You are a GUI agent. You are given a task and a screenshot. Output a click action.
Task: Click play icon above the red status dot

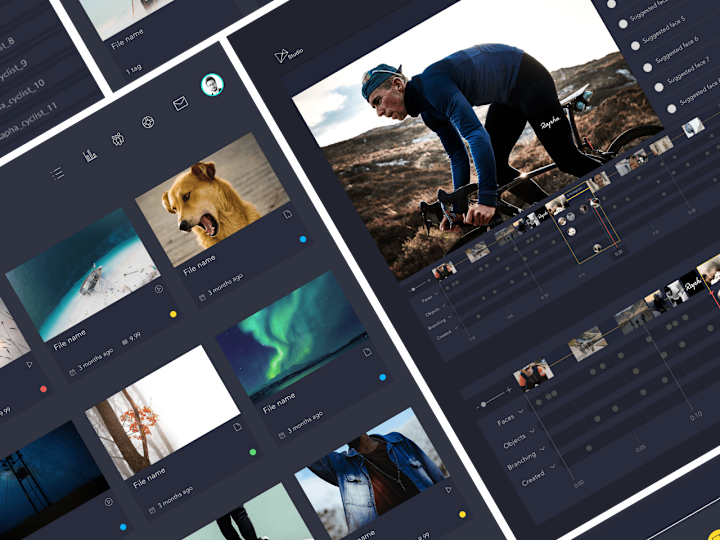(x=29, y=365)
